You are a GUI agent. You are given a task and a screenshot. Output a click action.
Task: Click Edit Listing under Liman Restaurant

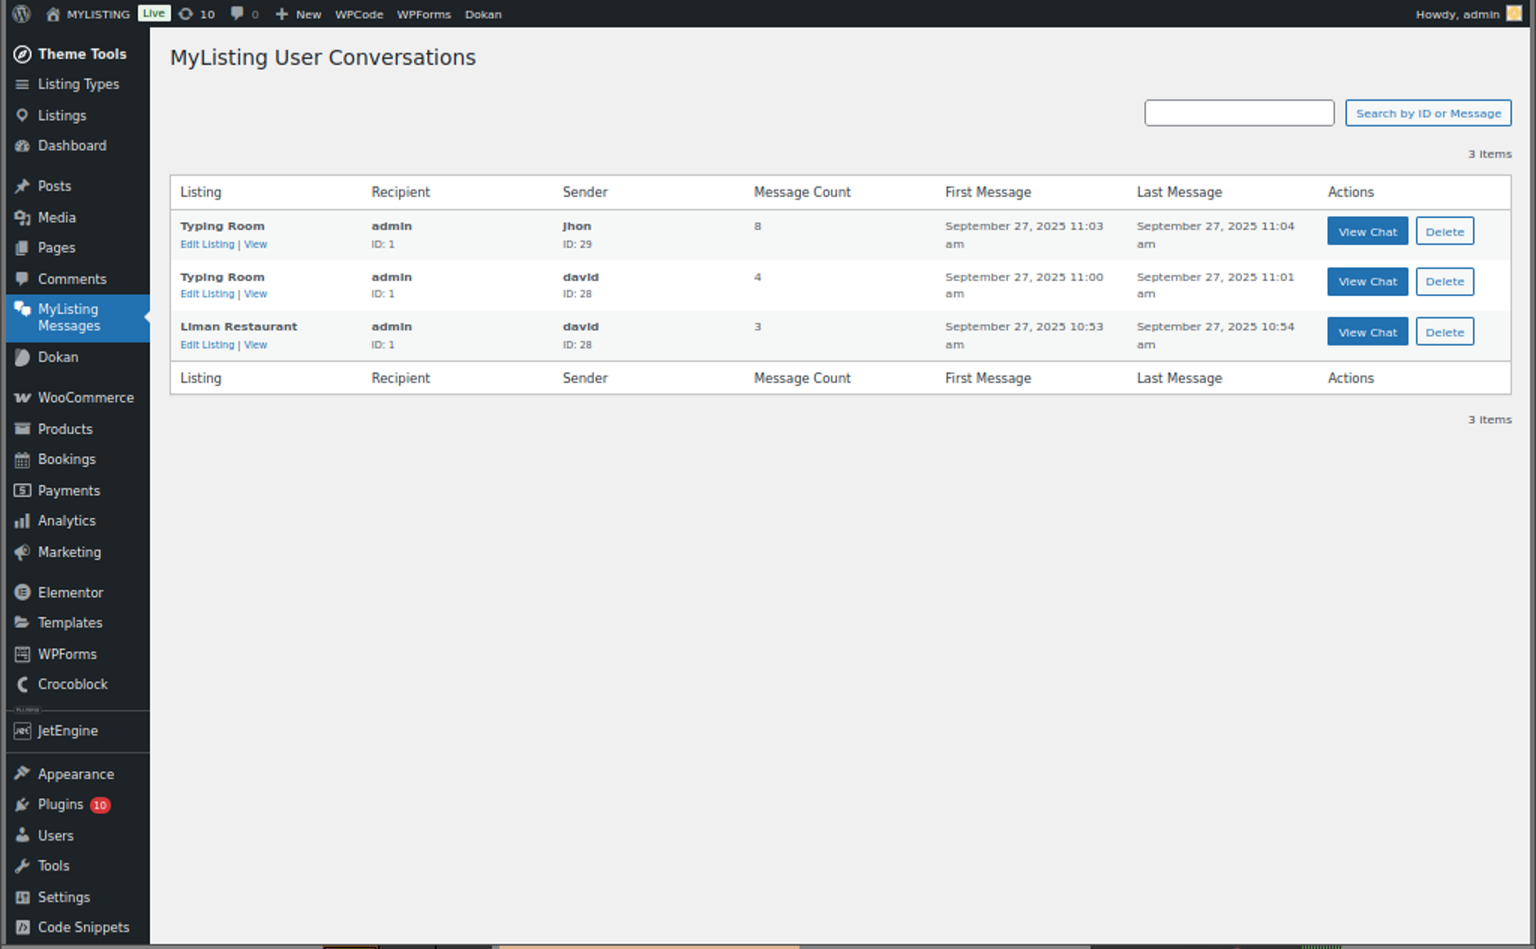tap(207, 345)
